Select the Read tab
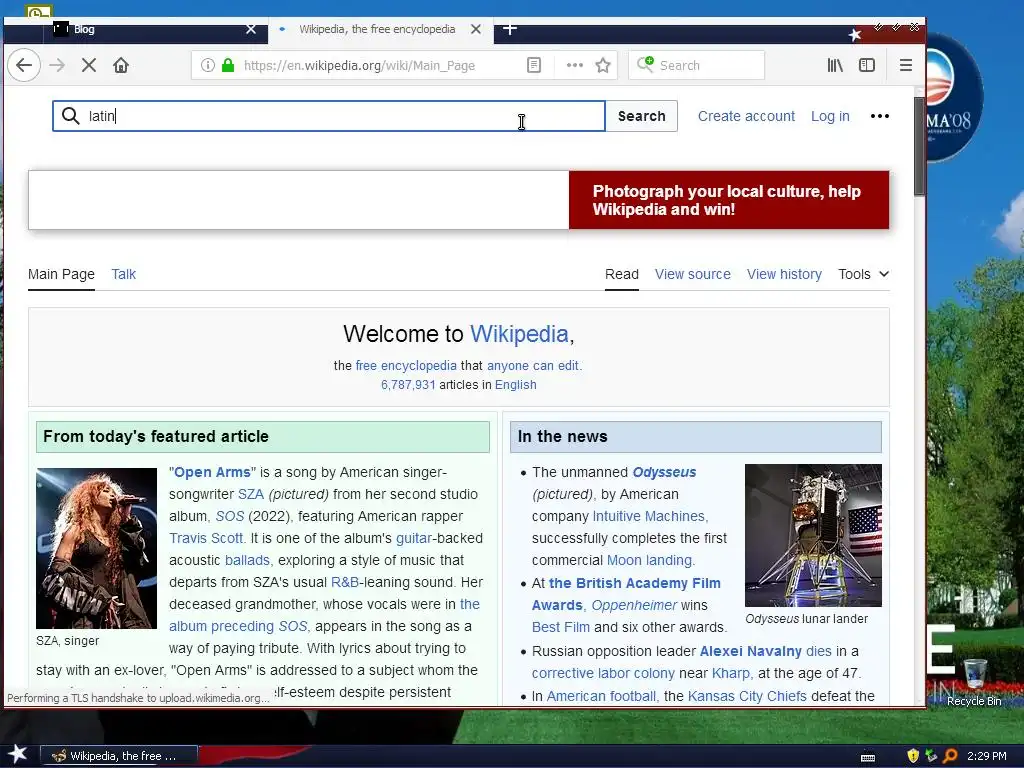The image size is (1024, 768). (622, 274)
